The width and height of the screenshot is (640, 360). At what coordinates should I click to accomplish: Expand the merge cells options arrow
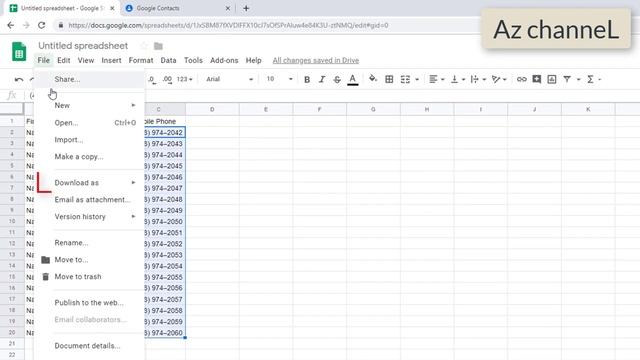point(417,80)
